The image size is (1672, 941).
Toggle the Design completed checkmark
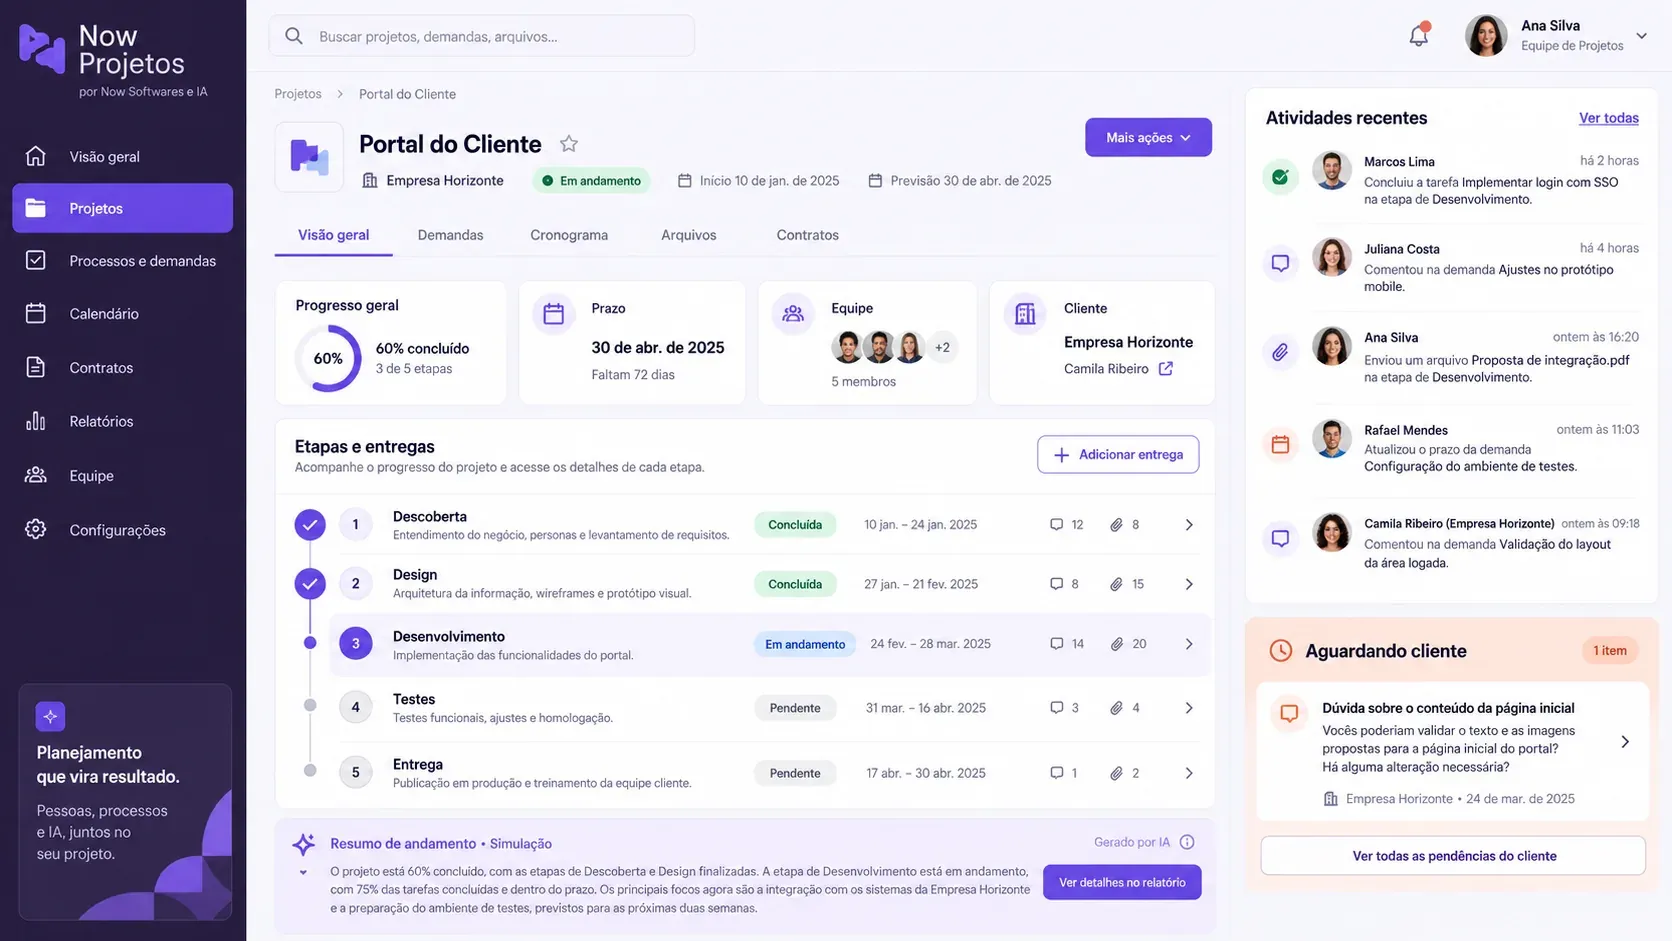coord(310,583)
